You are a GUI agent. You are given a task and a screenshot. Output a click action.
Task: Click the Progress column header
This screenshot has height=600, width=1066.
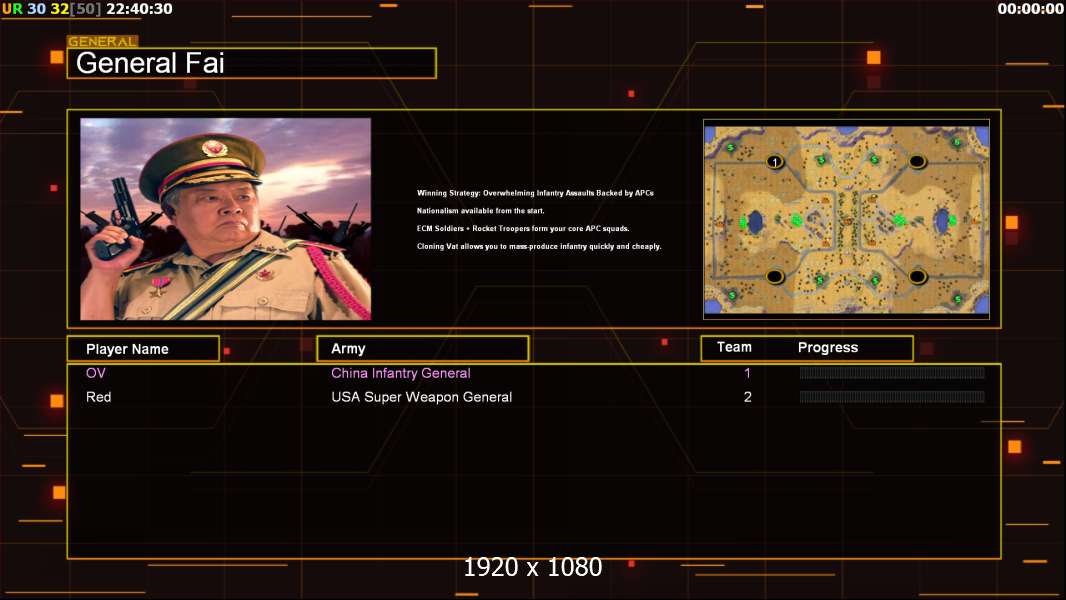click(x=828, y=348)
